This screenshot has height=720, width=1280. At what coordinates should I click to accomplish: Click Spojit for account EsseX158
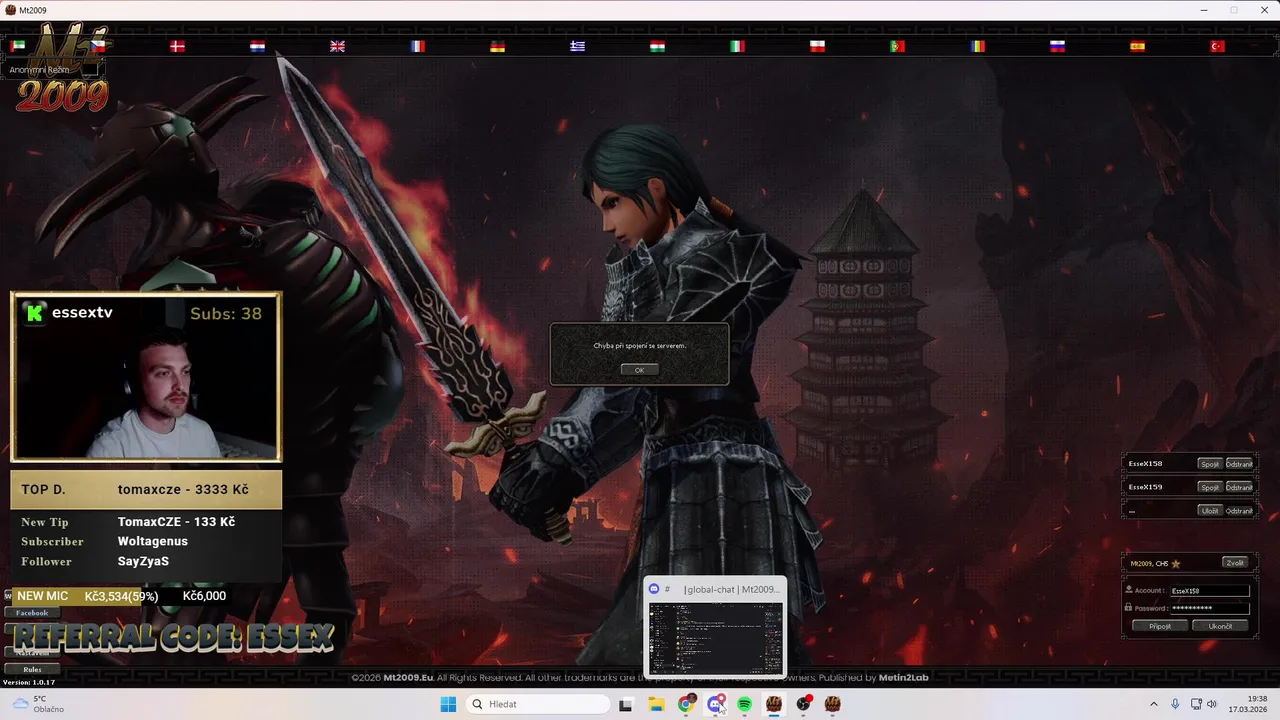click(1210, 464)
